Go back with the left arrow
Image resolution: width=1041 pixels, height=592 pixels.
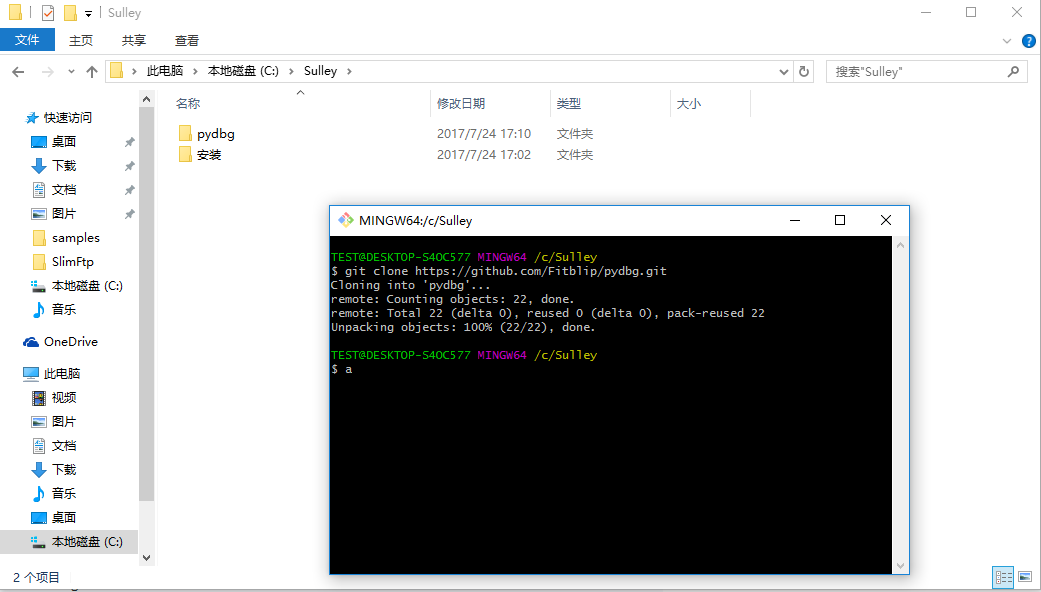tap(19, 72)
